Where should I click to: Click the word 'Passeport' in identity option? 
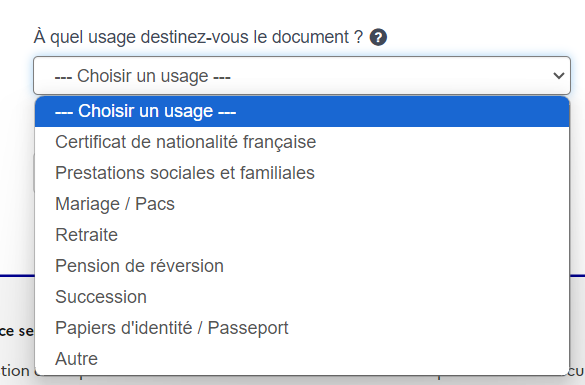[x=248, y=328]
